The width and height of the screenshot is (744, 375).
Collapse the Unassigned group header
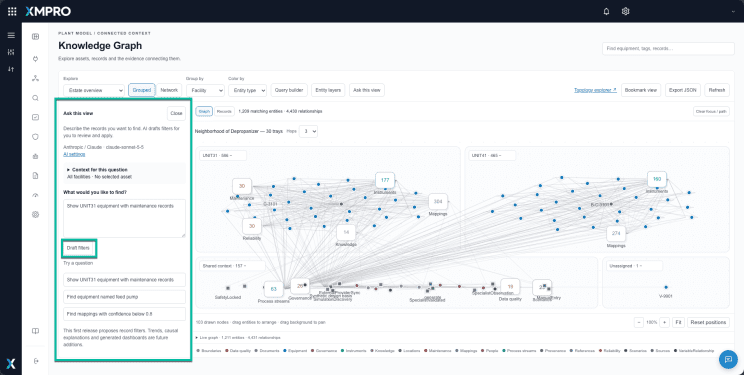pyautogui.click(x=634, y=266)
